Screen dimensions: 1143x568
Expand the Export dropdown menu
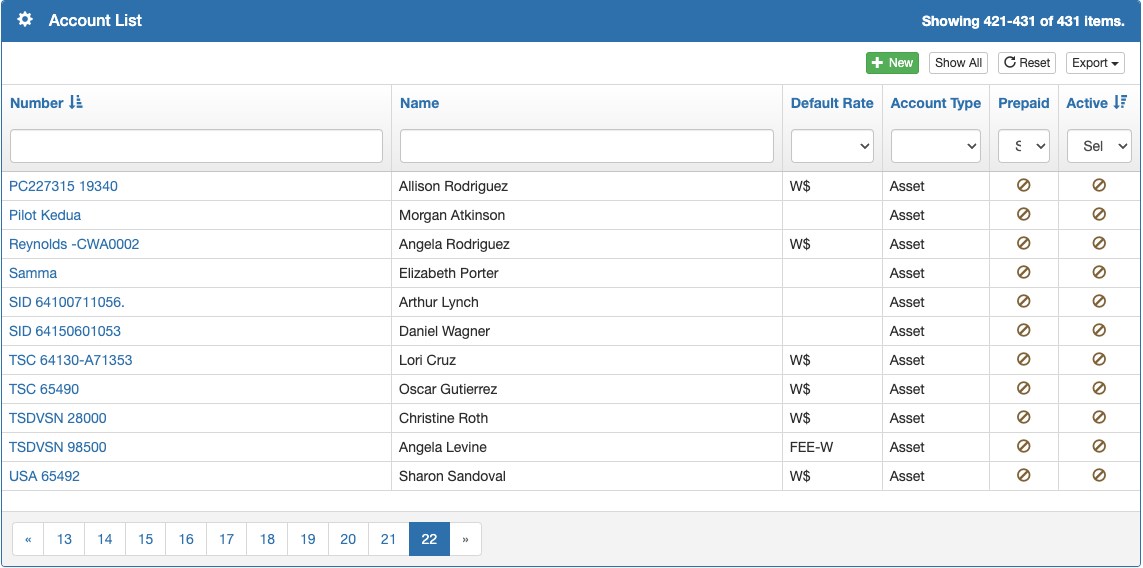tap(1095, 63)
